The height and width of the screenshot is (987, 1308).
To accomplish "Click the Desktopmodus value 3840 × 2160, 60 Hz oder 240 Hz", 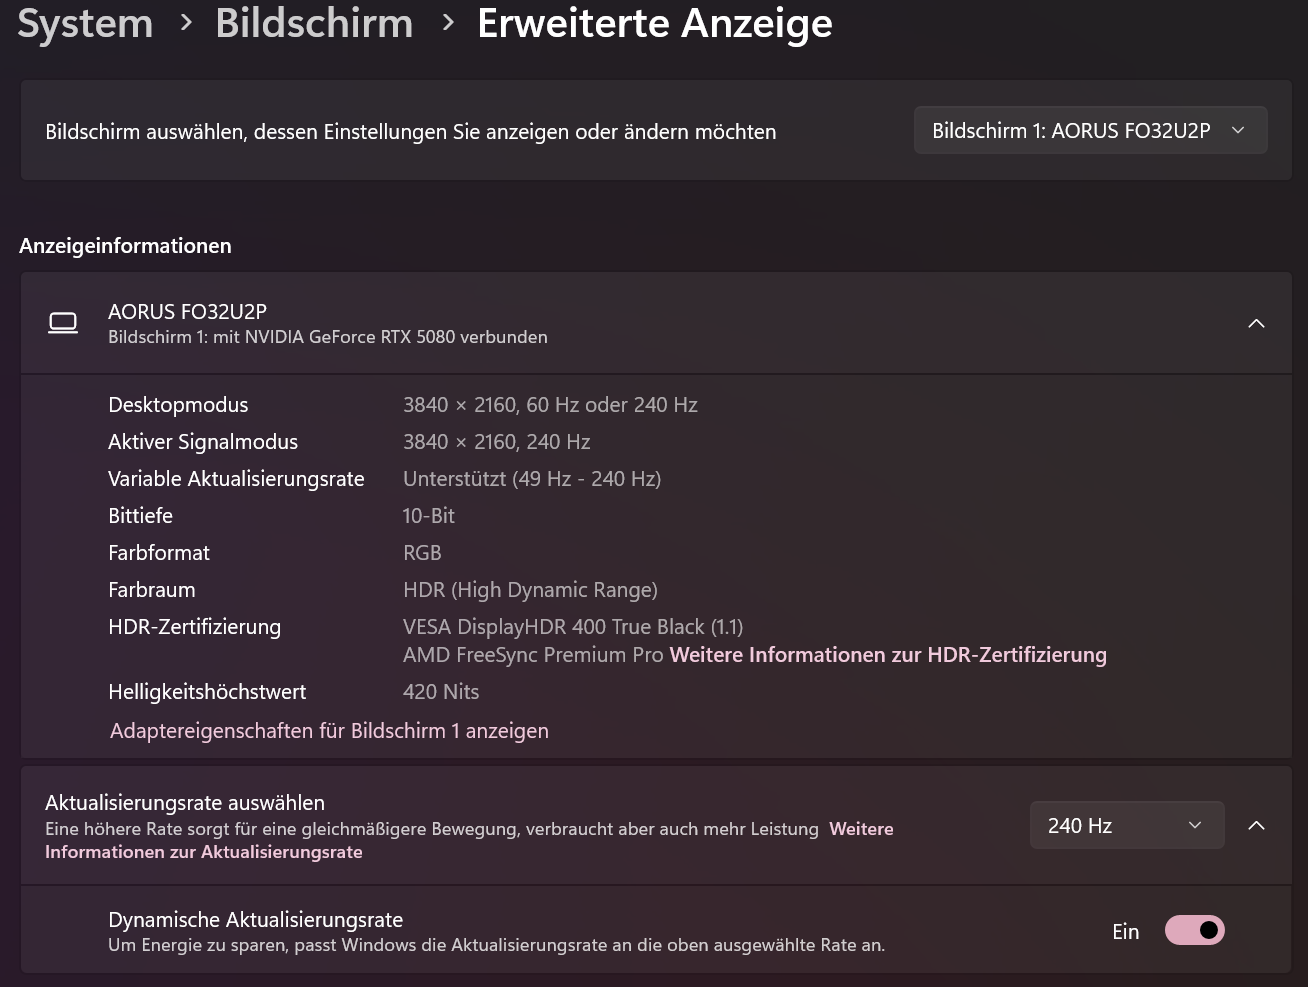I will 550,405.
